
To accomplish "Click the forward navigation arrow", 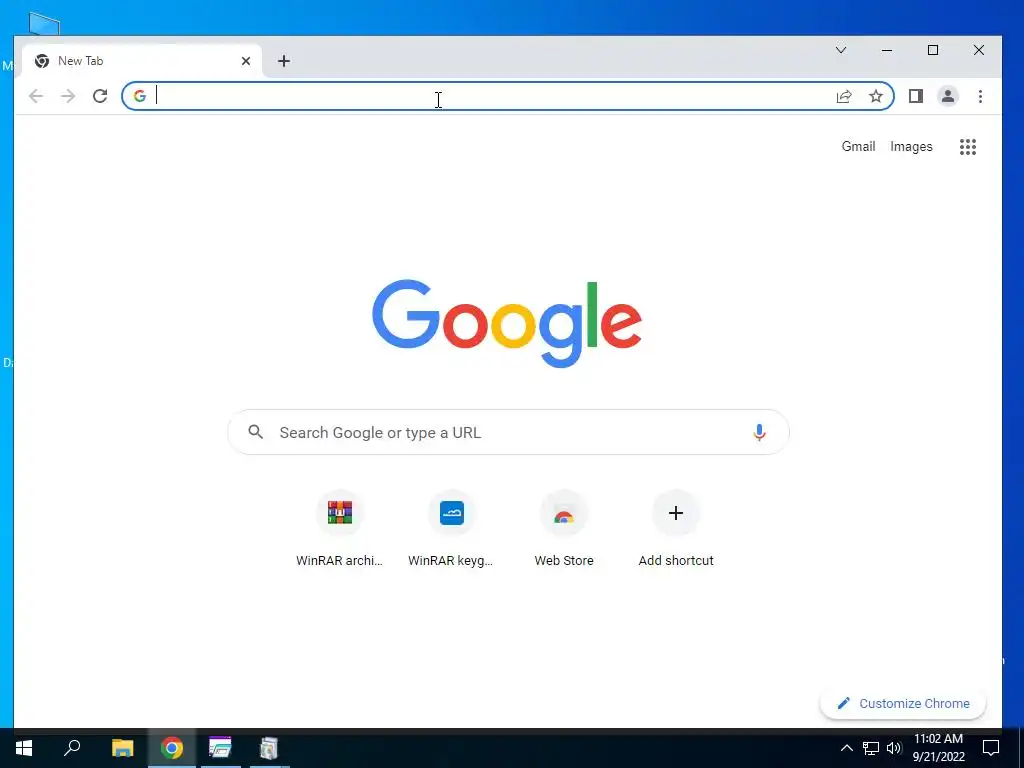I will [x=68, y=97].
